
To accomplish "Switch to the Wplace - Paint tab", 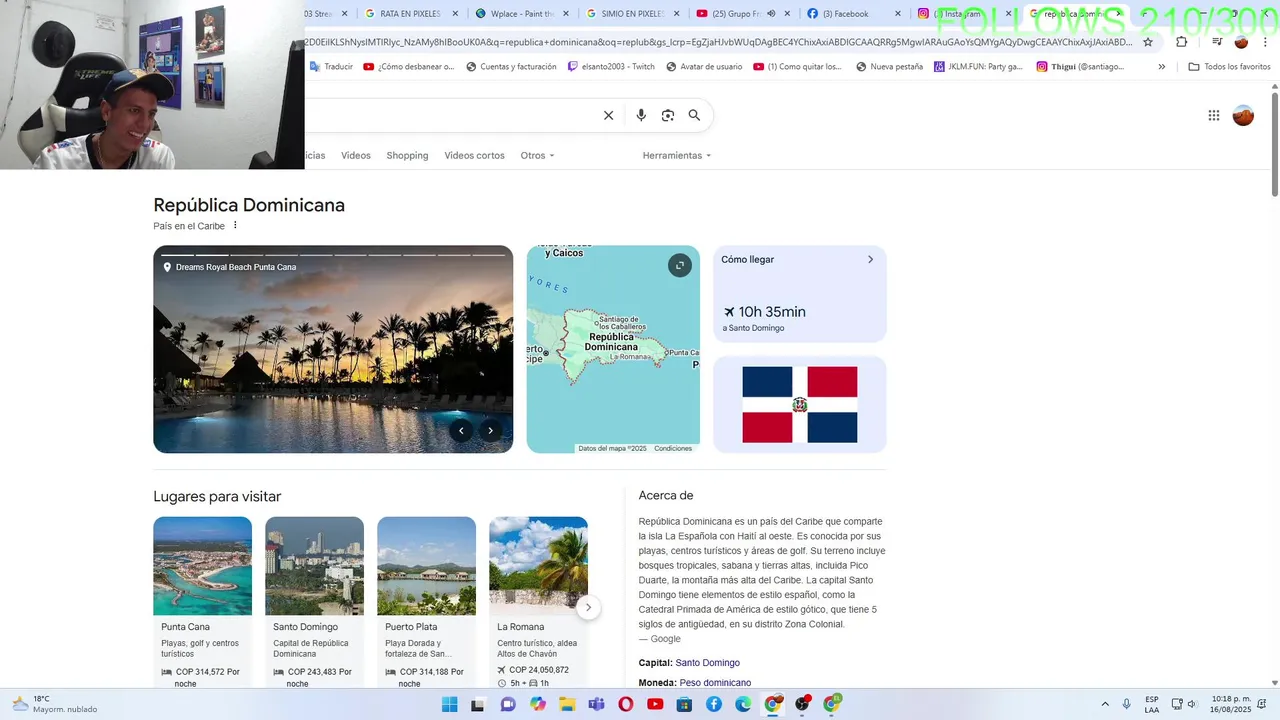I will pyautogui.click(x=522, y=14).
